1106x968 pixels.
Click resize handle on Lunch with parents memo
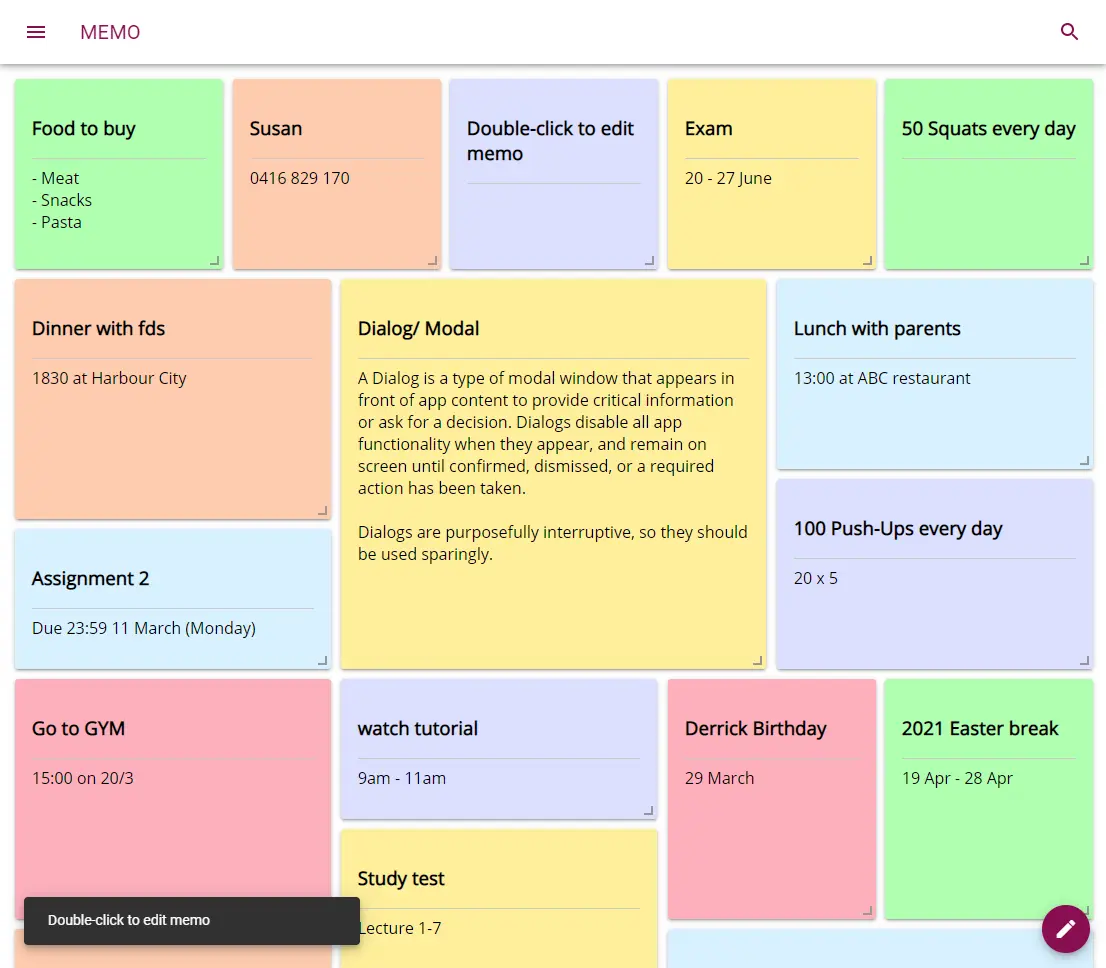coord(1084,460)
